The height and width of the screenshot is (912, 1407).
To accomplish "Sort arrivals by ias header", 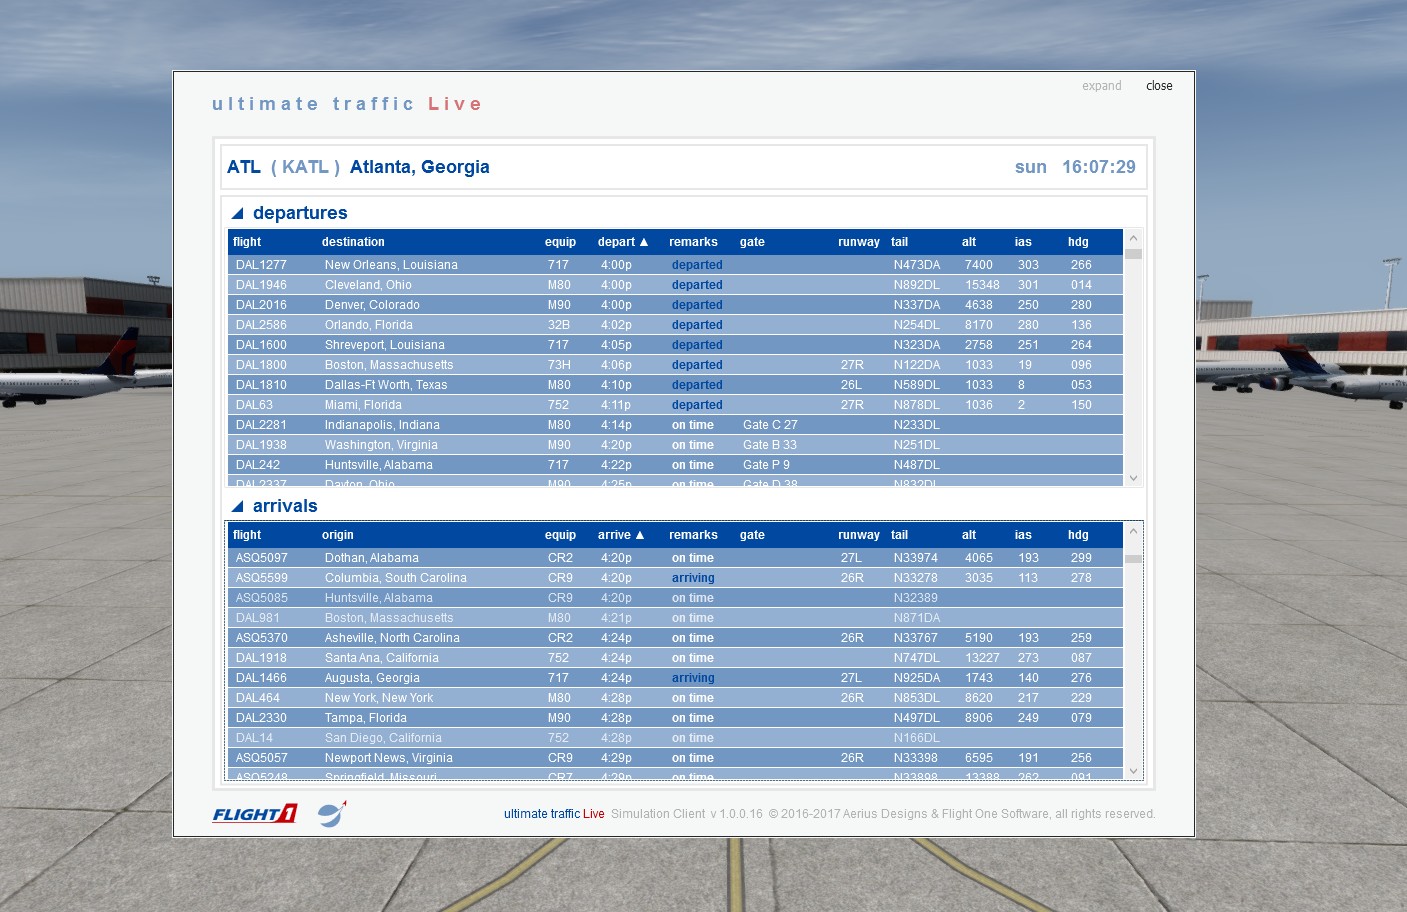I will click(1023, 535).
